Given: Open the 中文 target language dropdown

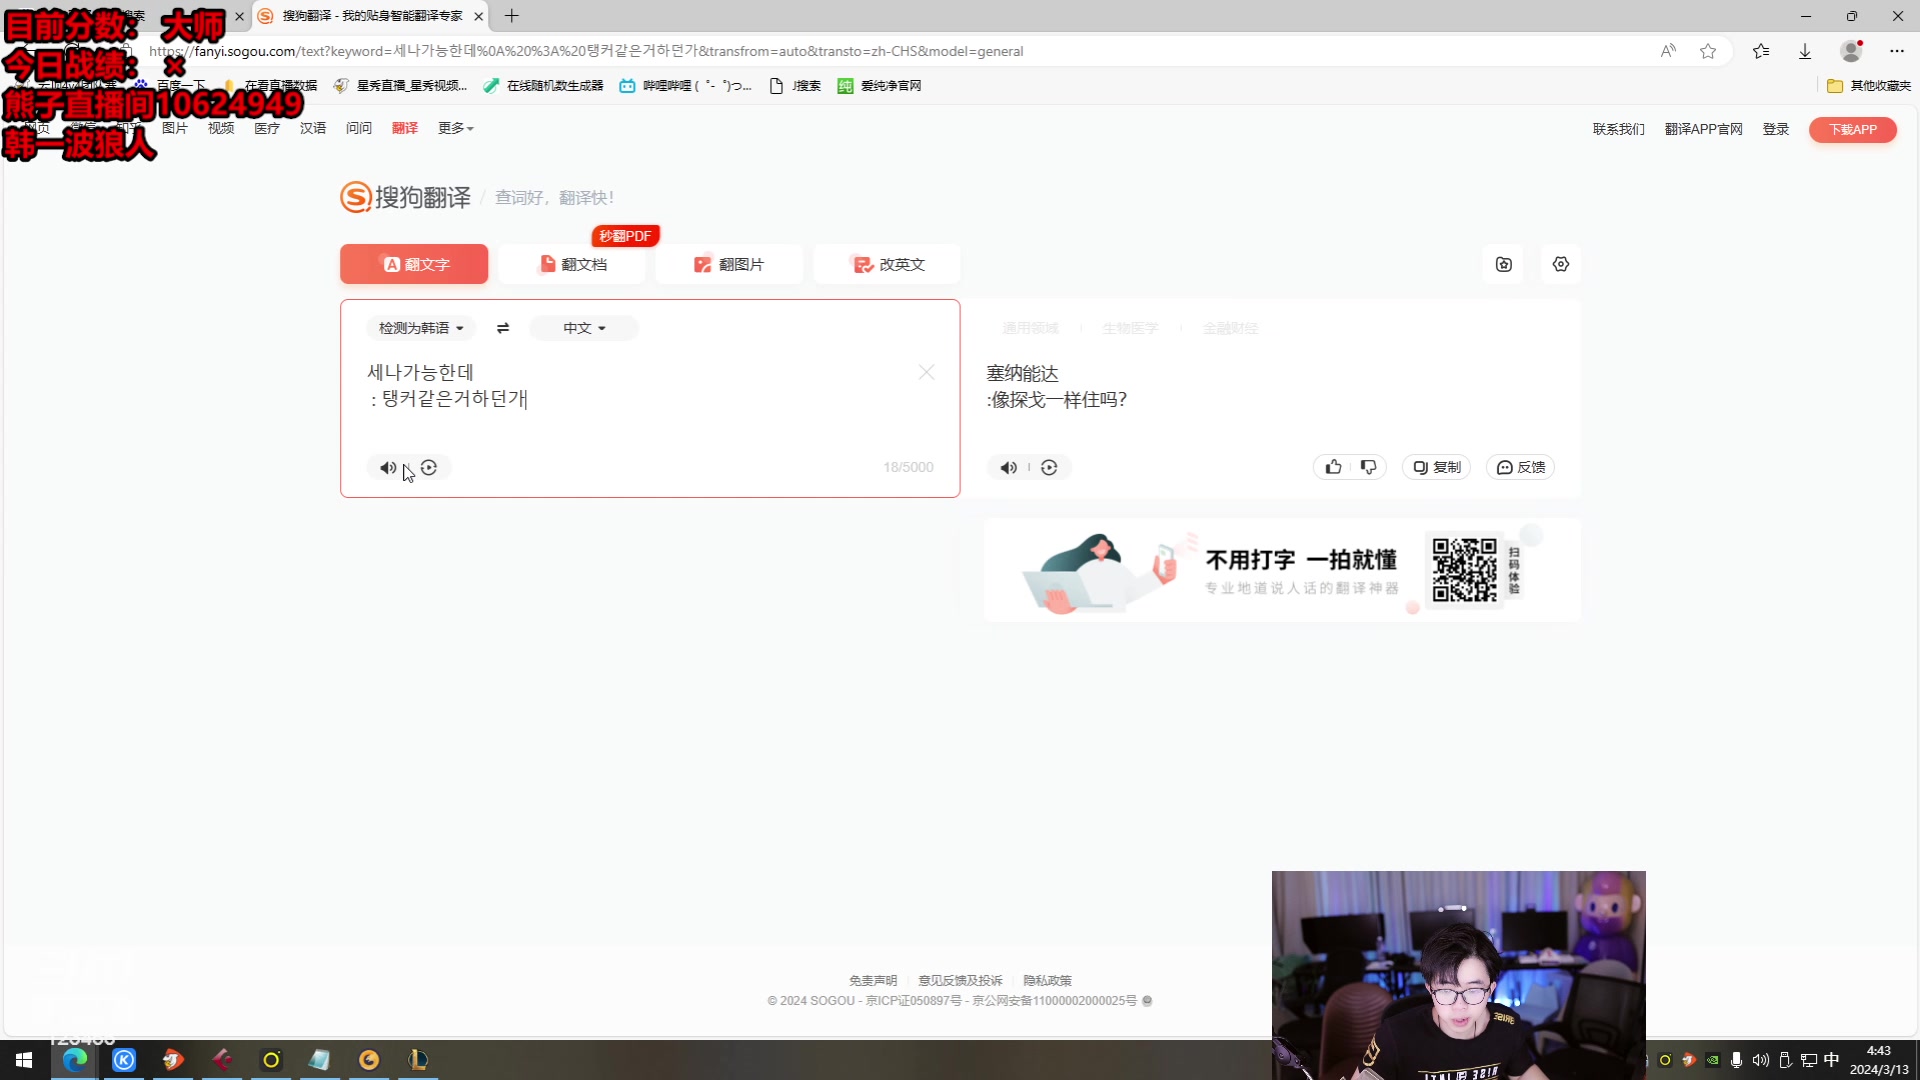Looking at the screenshot, I should [x=583, y=328].
